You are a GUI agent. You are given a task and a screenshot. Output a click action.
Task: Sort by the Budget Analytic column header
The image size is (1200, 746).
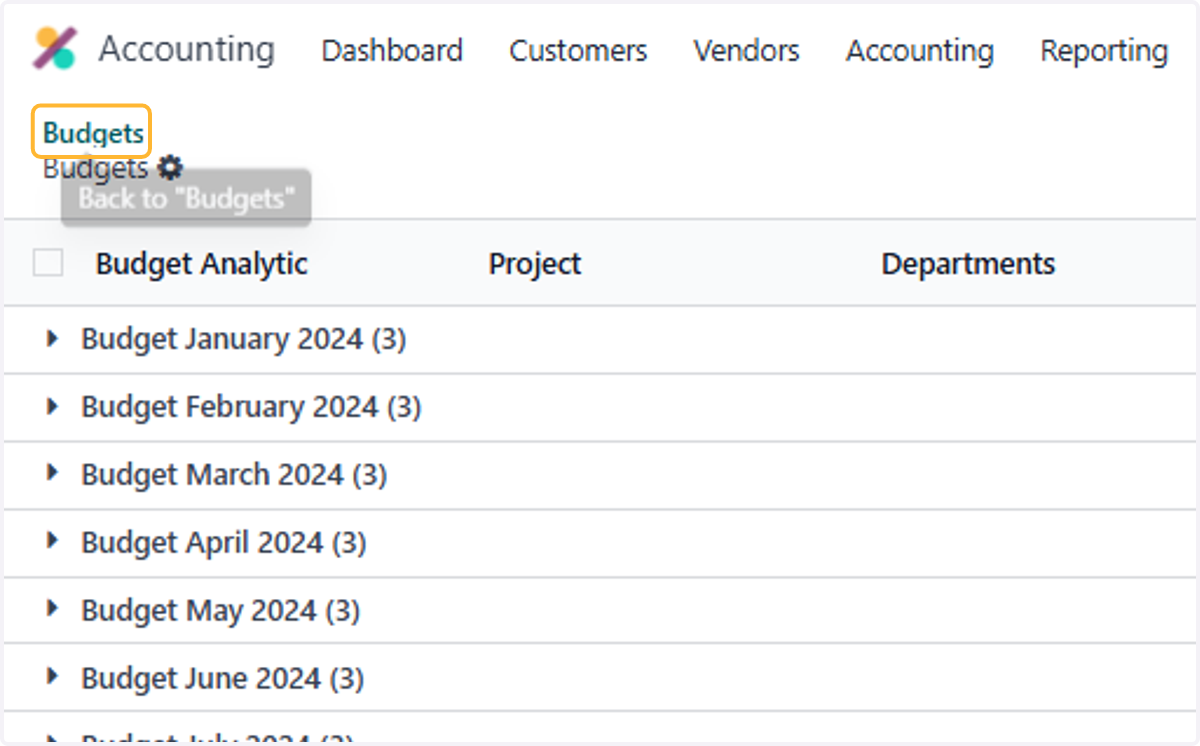201,264
